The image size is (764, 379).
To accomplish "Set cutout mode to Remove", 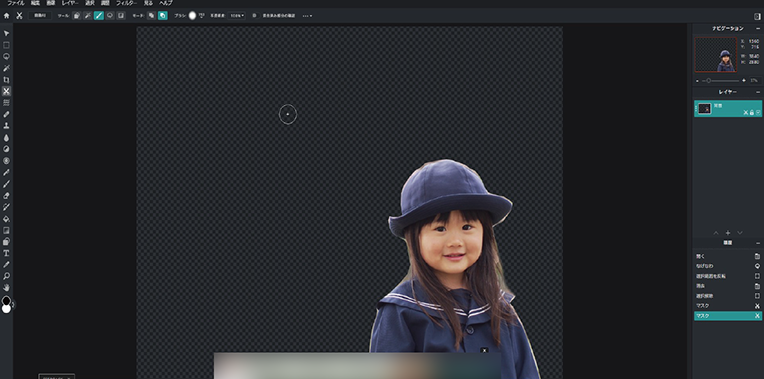I will click(152, 16).
